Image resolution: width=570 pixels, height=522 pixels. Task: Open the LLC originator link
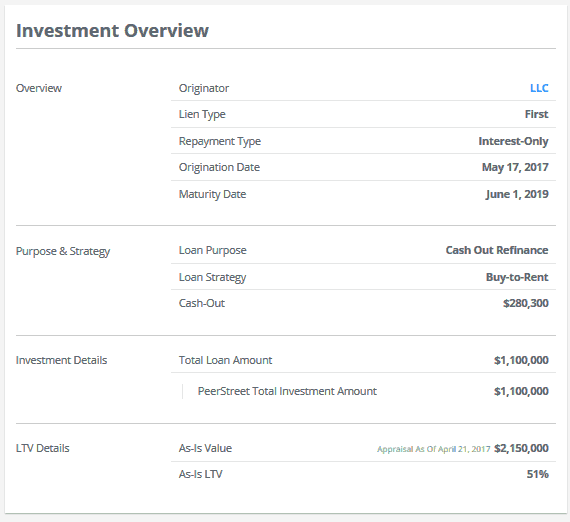(539, 88)
